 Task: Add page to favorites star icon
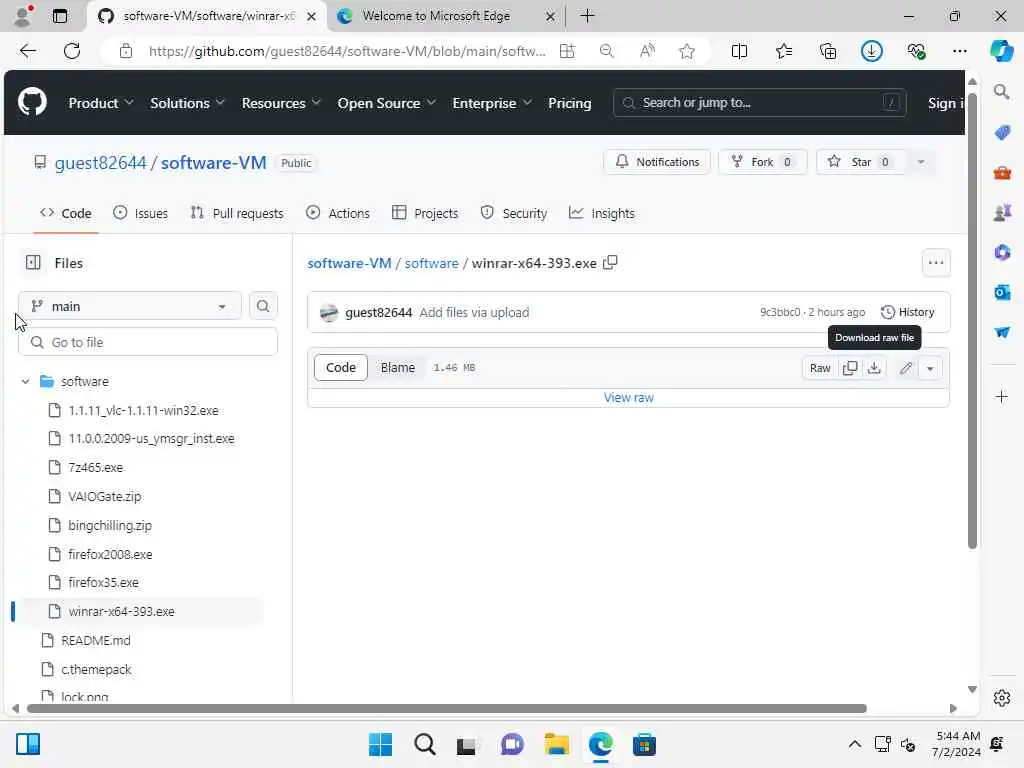(x=686, y=51)
